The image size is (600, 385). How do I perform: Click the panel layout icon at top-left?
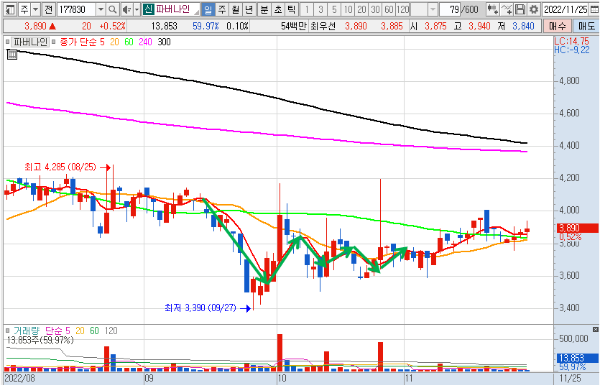(10, 9)
